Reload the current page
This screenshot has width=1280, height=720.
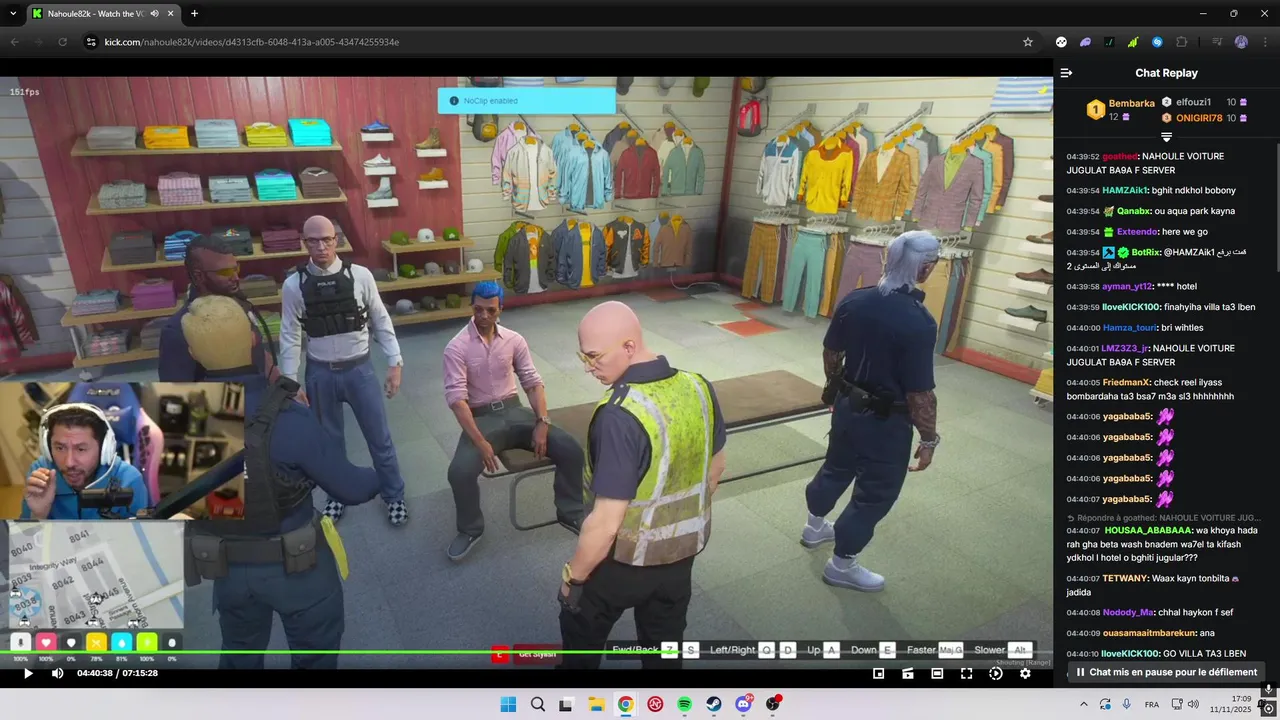point(62,42)
